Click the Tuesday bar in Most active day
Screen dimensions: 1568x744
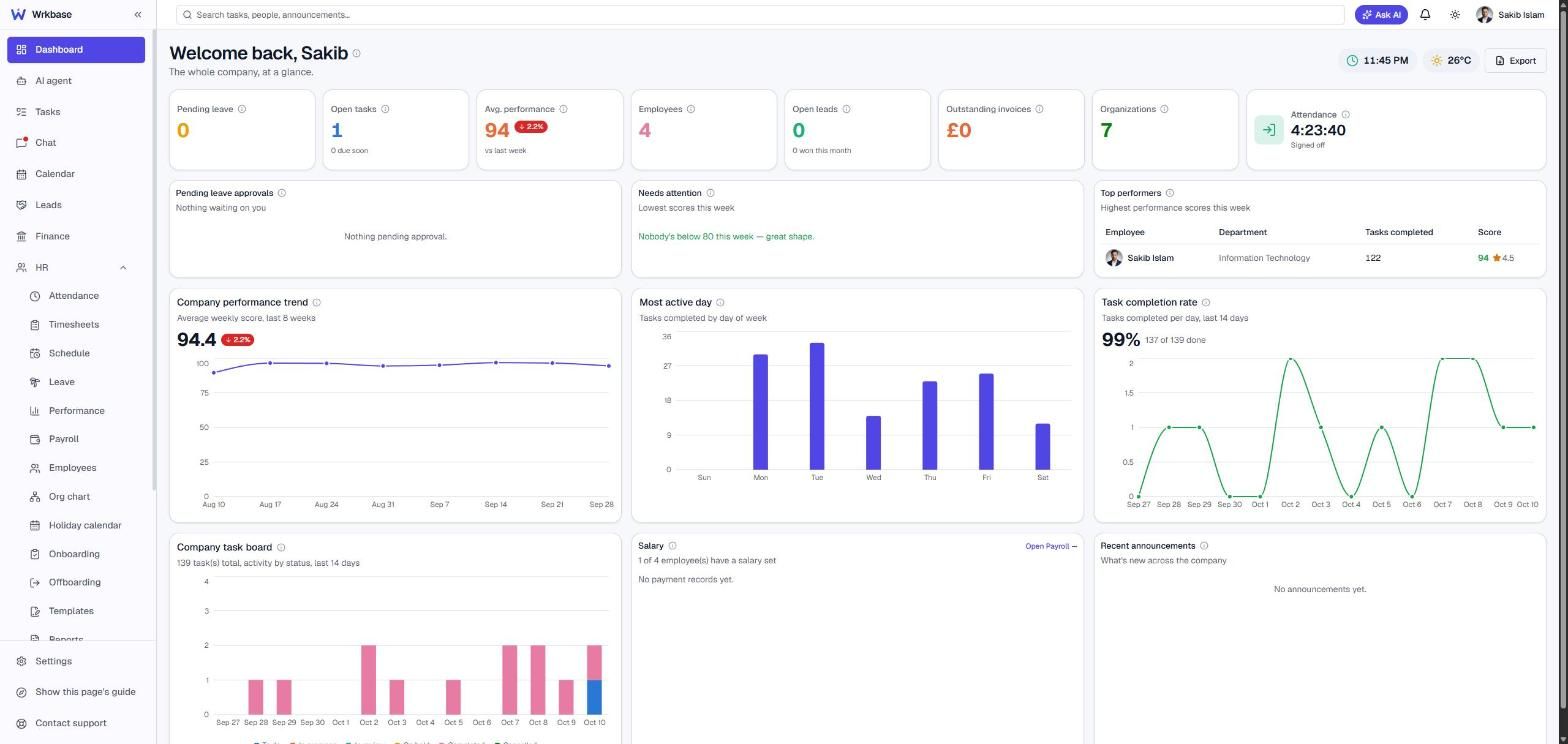tap(817, 406)
